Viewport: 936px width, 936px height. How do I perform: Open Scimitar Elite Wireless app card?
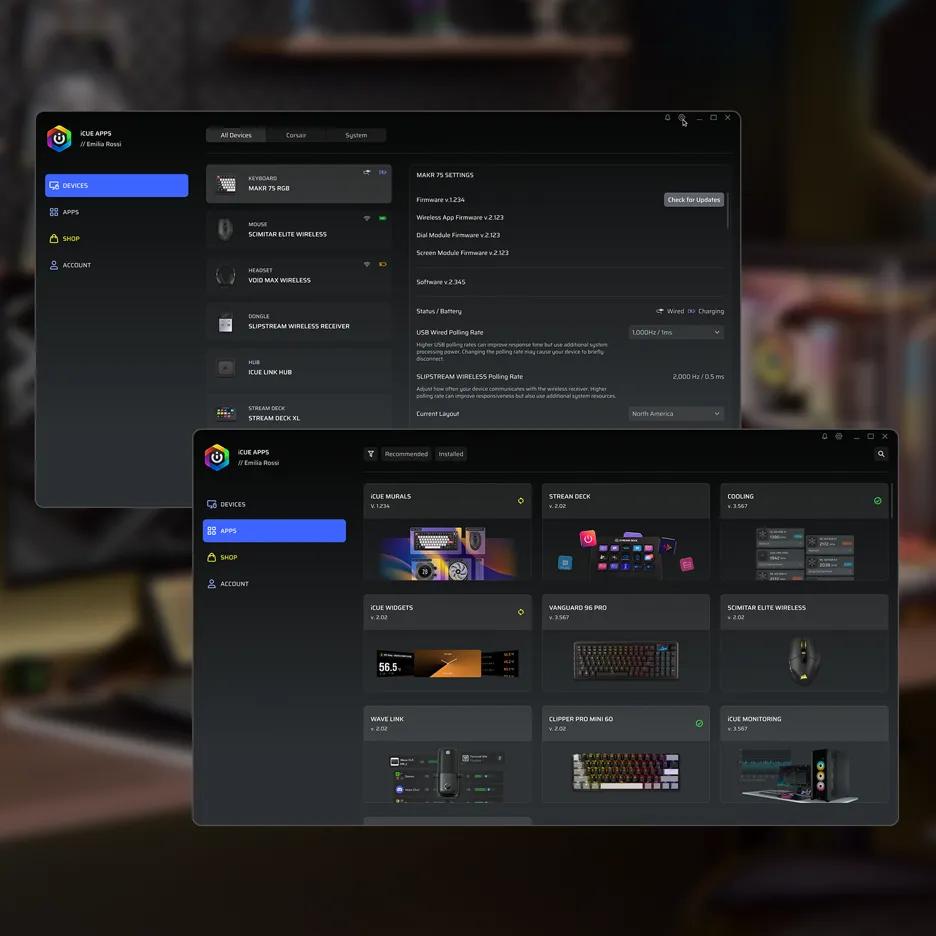point(804,643)
